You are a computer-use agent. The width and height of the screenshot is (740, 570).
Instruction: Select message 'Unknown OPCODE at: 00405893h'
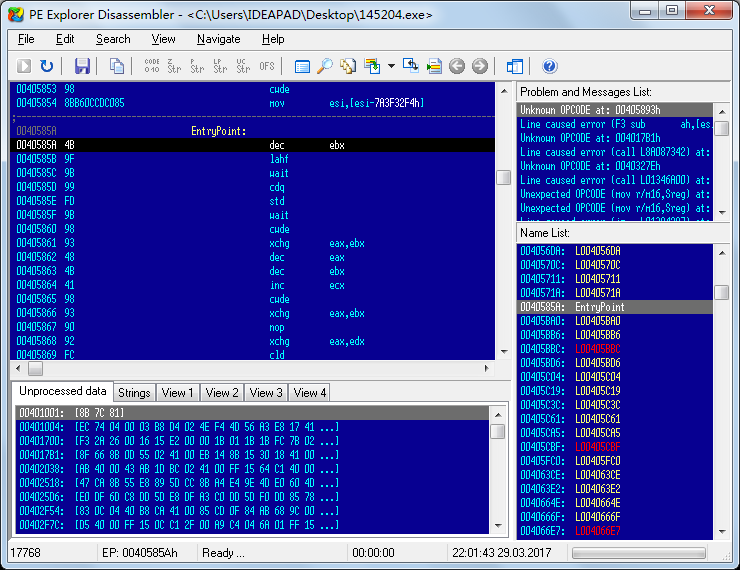pyautogui.click(x=615, y=110)
